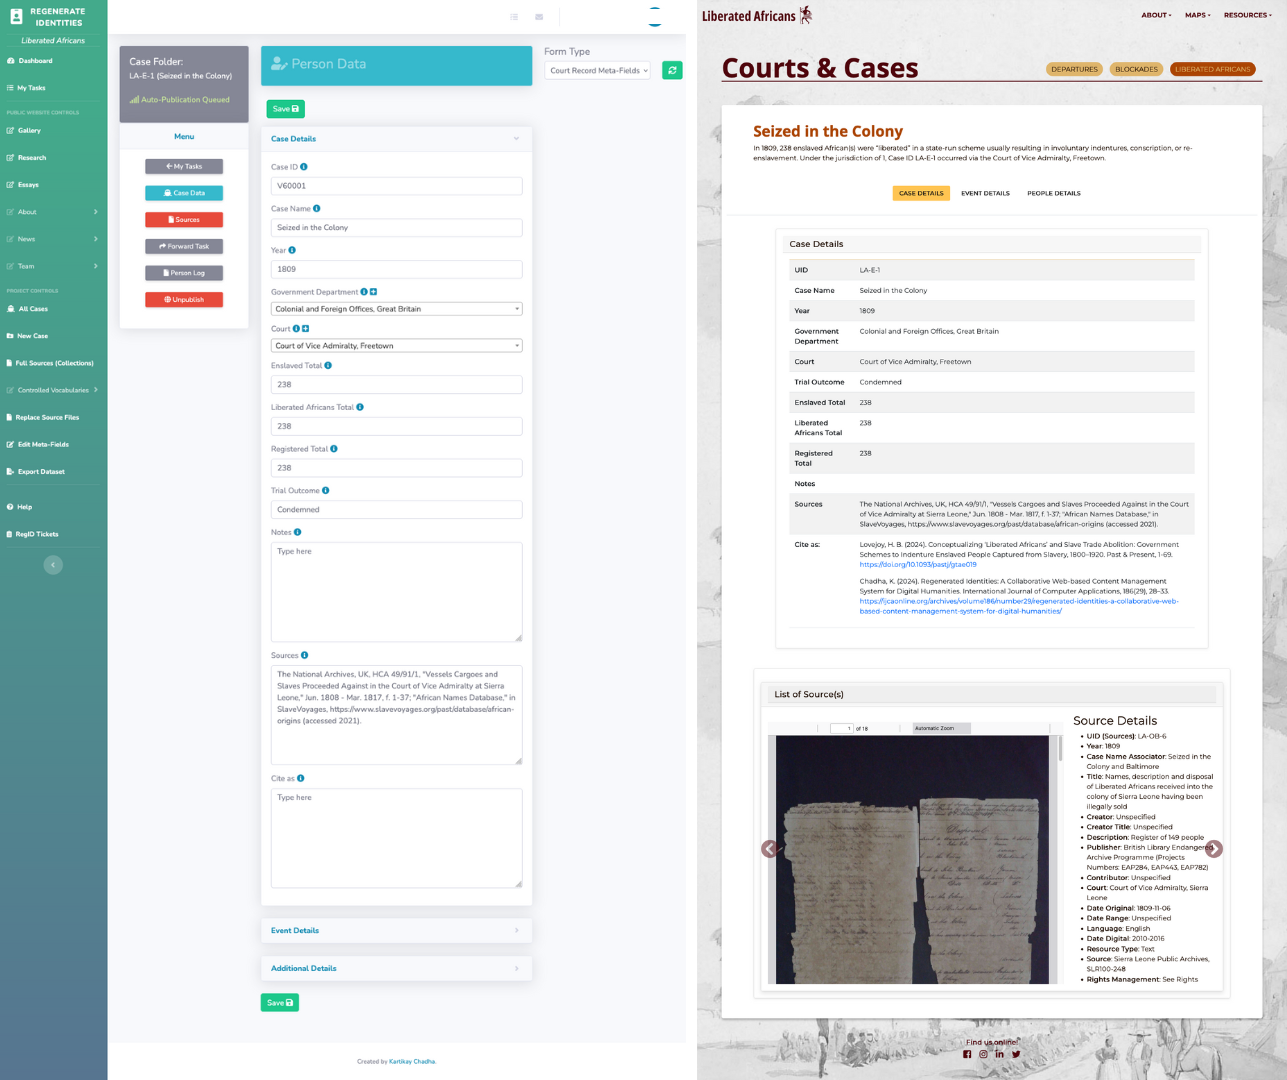Click the red Unpublish button

click(184, 300)
